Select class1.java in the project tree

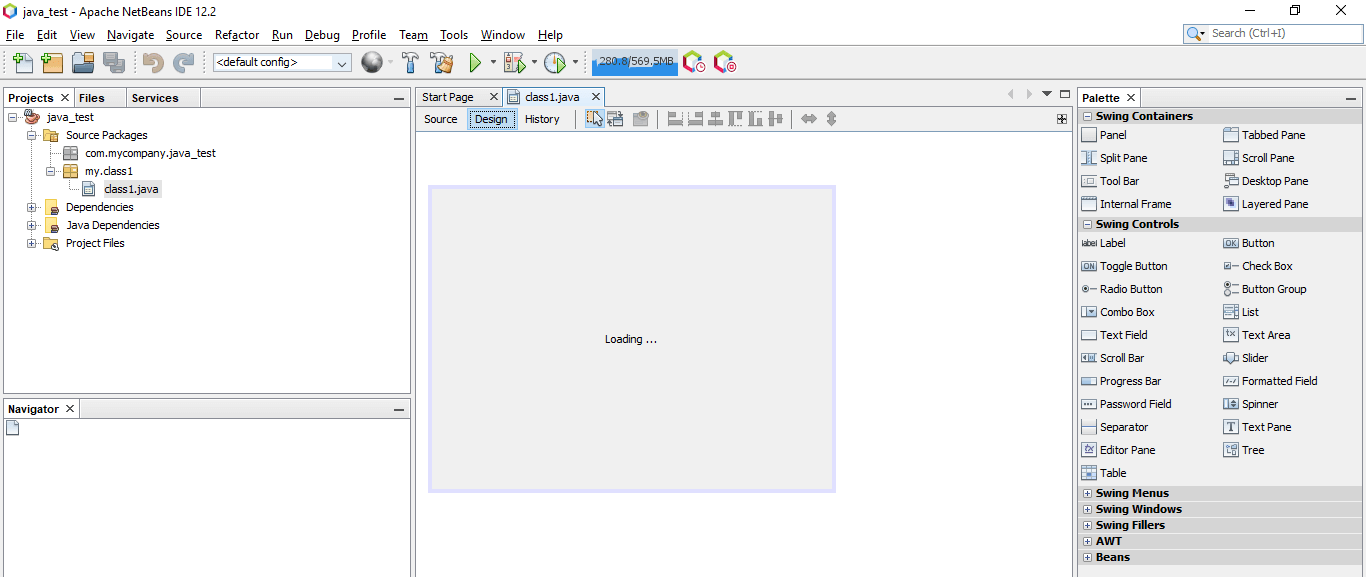click(x=131, y=189)
